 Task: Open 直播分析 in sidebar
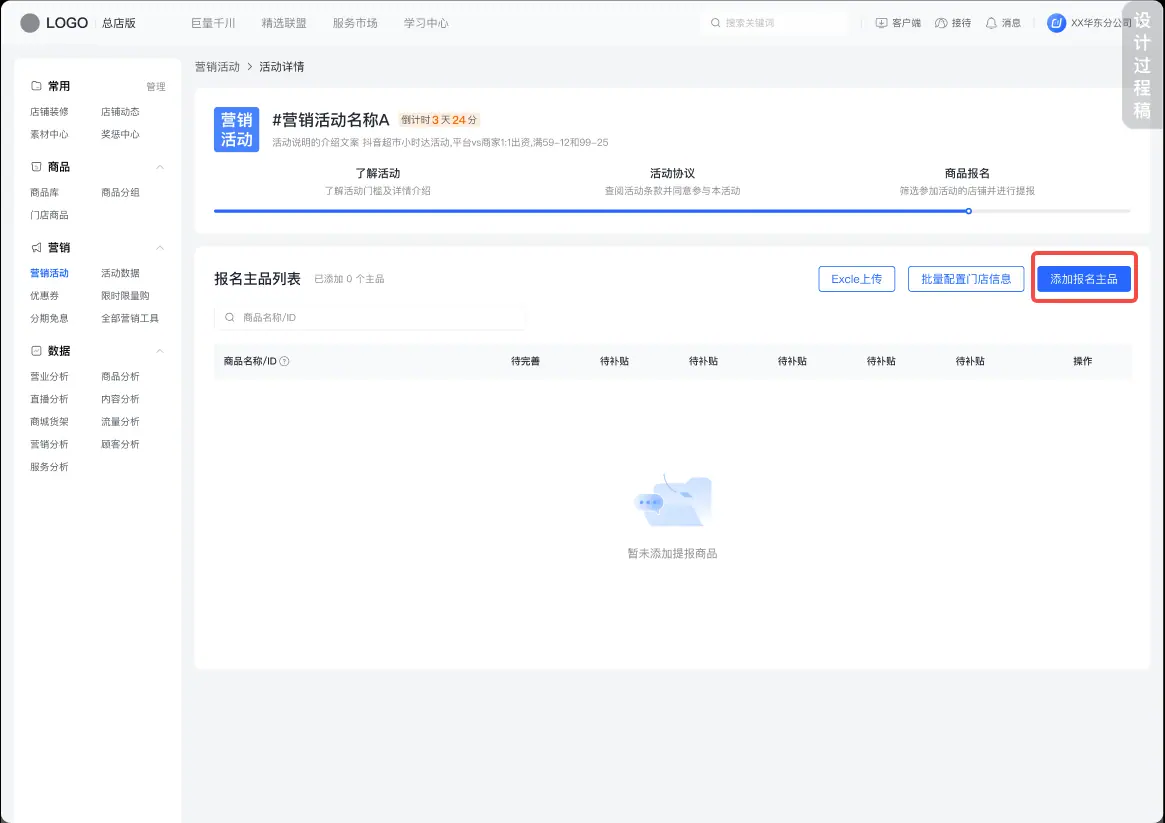click(x=49, y=399)
